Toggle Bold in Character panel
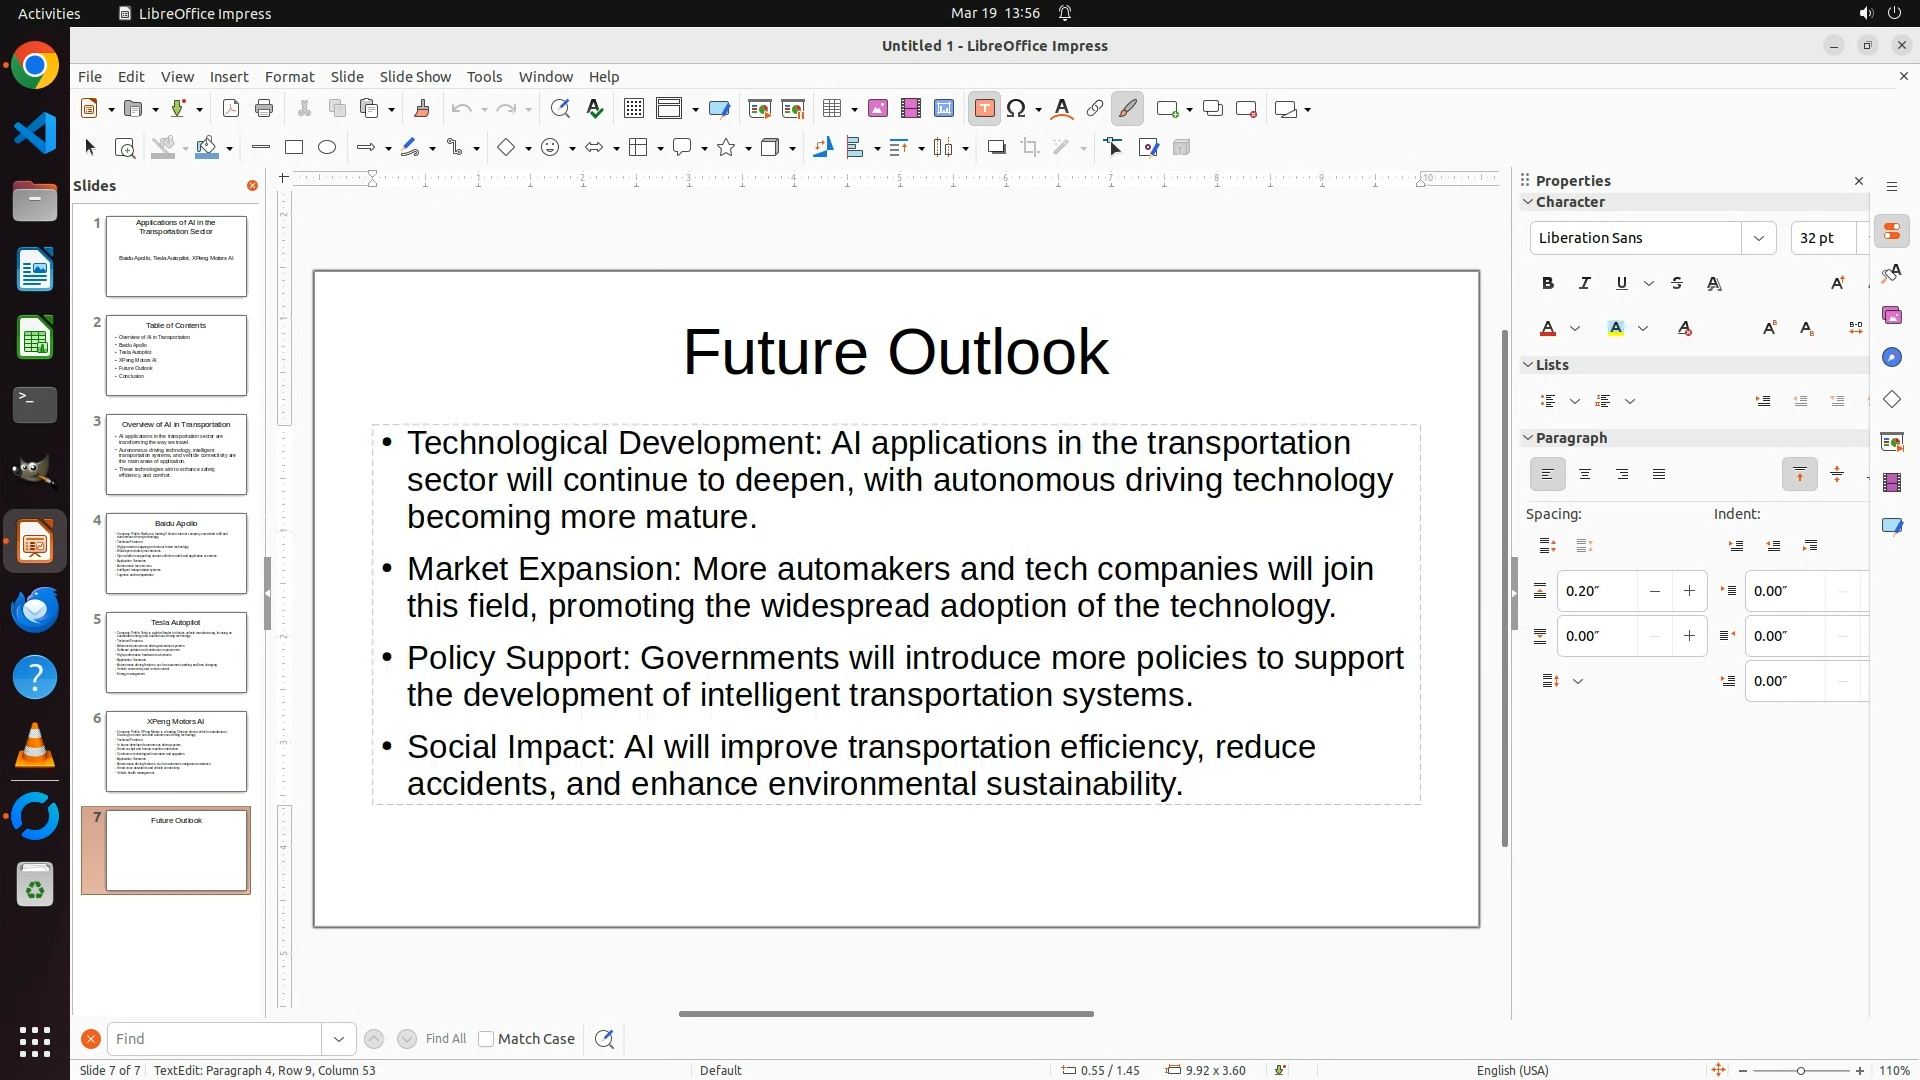 tap(1548, 284)
